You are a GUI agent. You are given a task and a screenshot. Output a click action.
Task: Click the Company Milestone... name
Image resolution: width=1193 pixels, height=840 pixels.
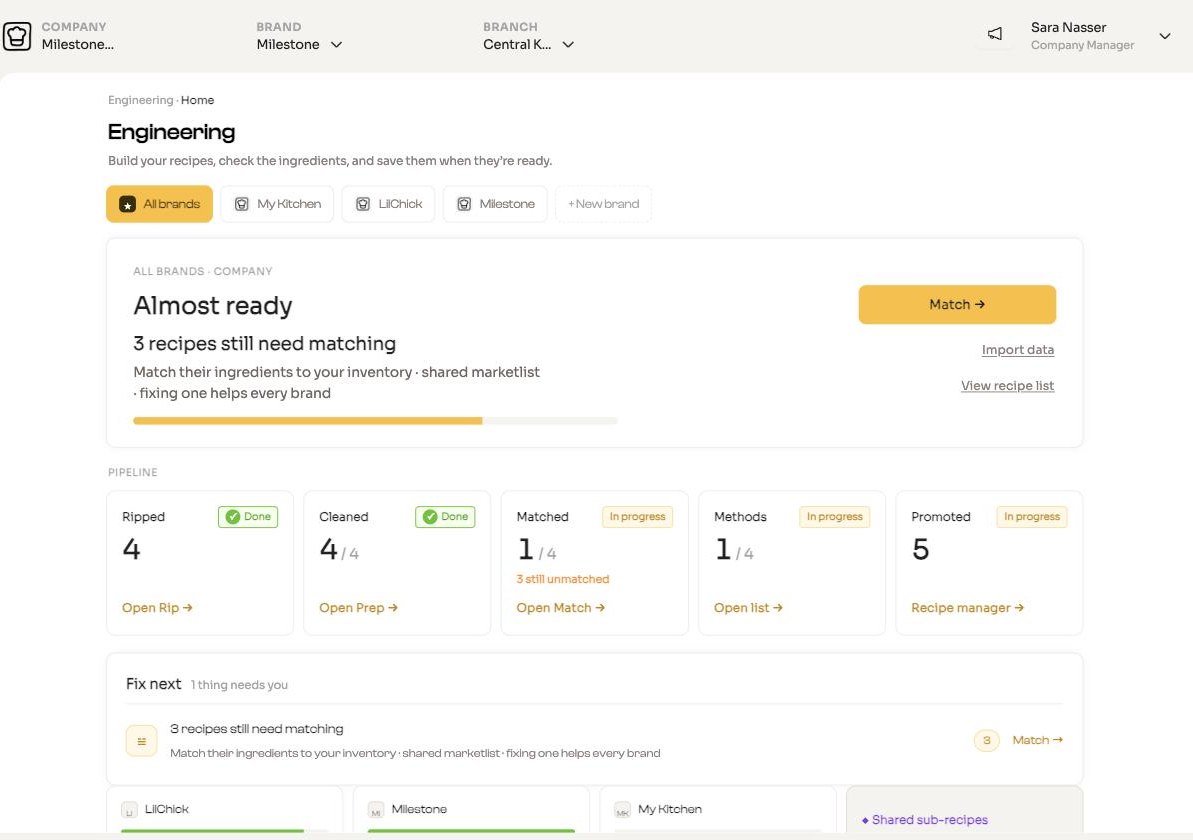pos(78,44)
